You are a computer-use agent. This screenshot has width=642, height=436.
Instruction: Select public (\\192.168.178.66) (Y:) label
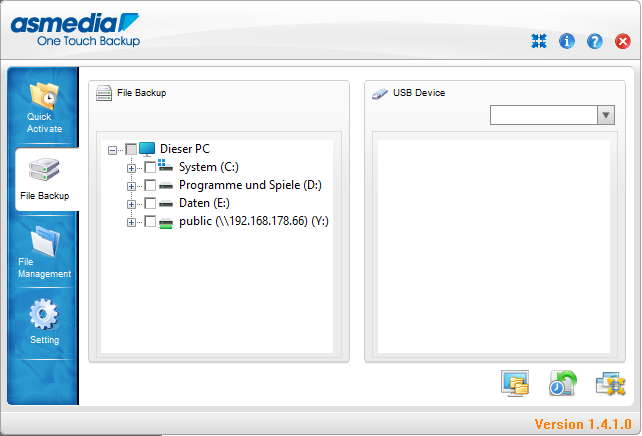point(254,221)
